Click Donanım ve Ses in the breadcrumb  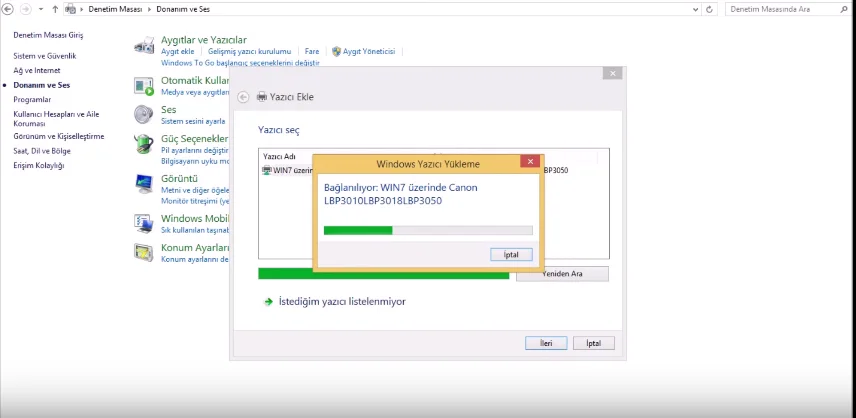(183, 9)
